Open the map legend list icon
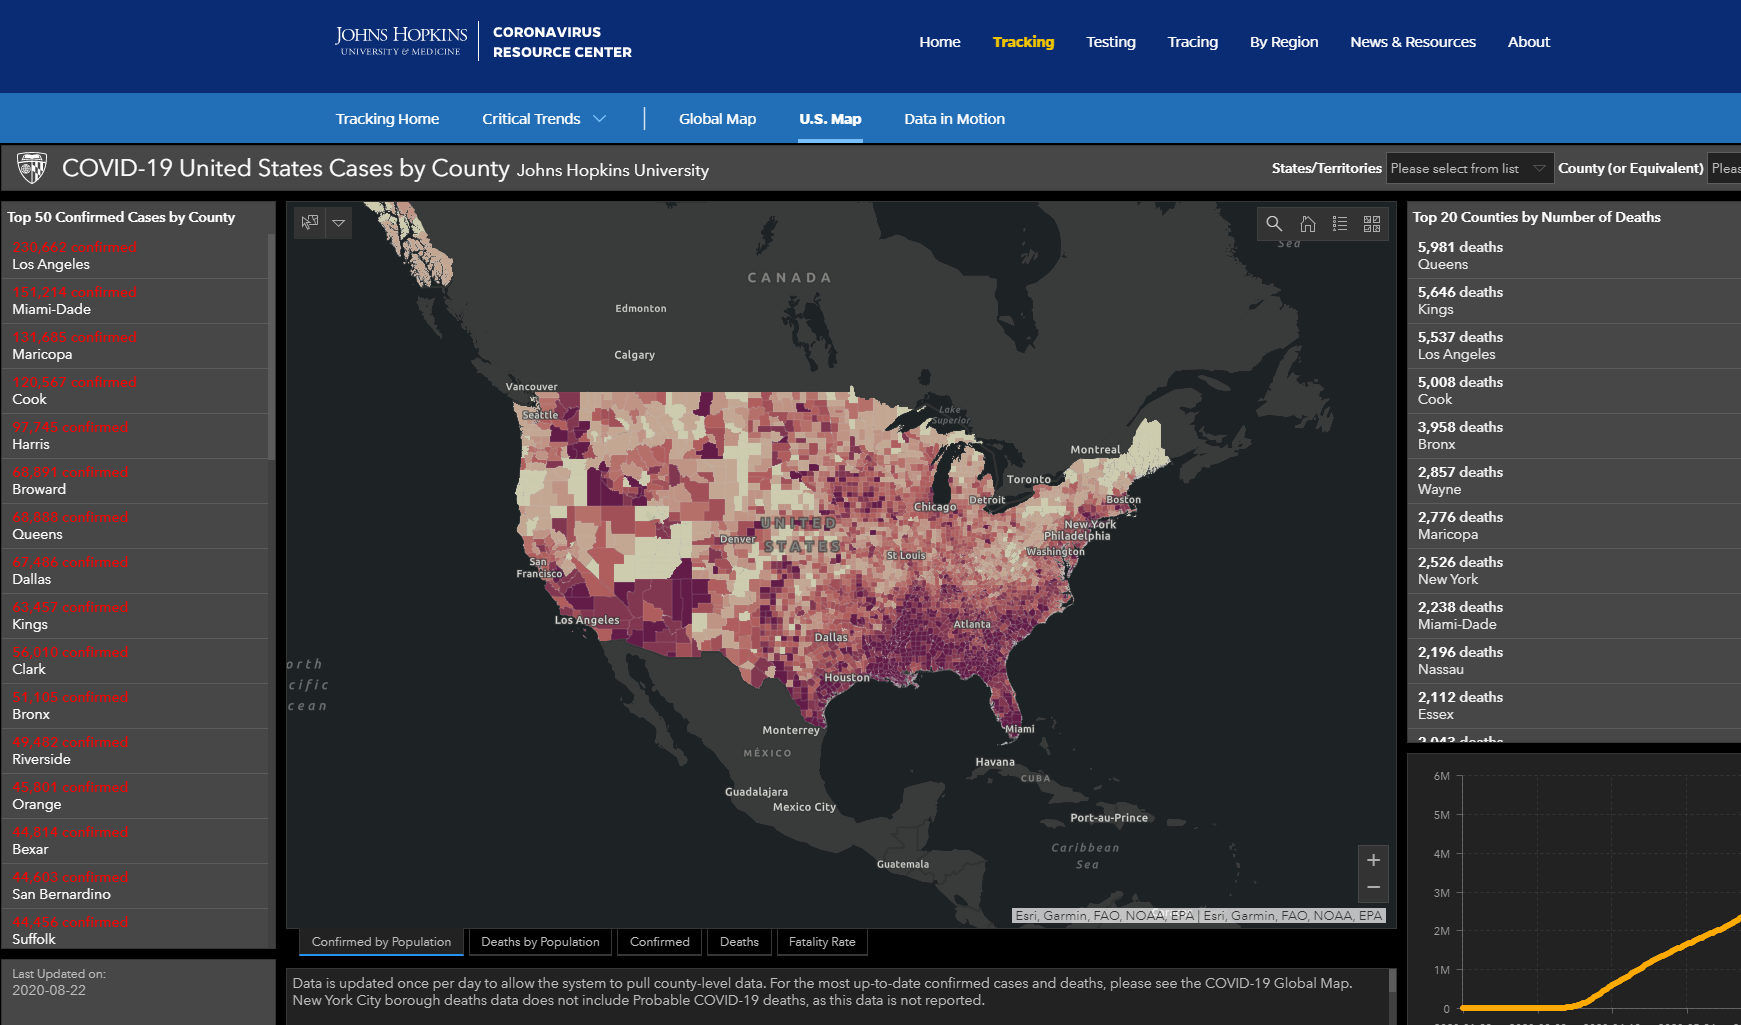 [1340, 224]
